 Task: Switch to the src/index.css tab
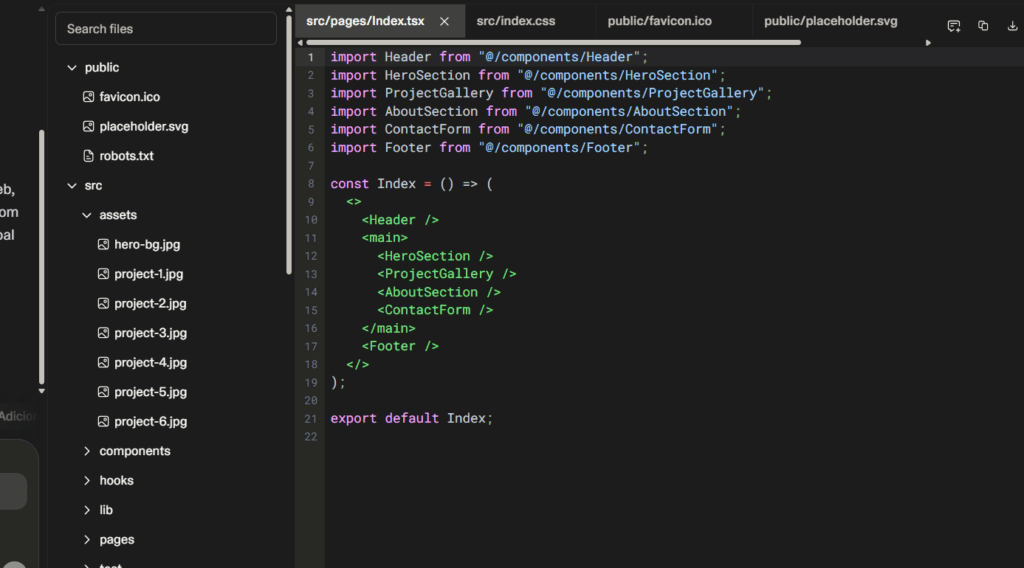[515, 21]
